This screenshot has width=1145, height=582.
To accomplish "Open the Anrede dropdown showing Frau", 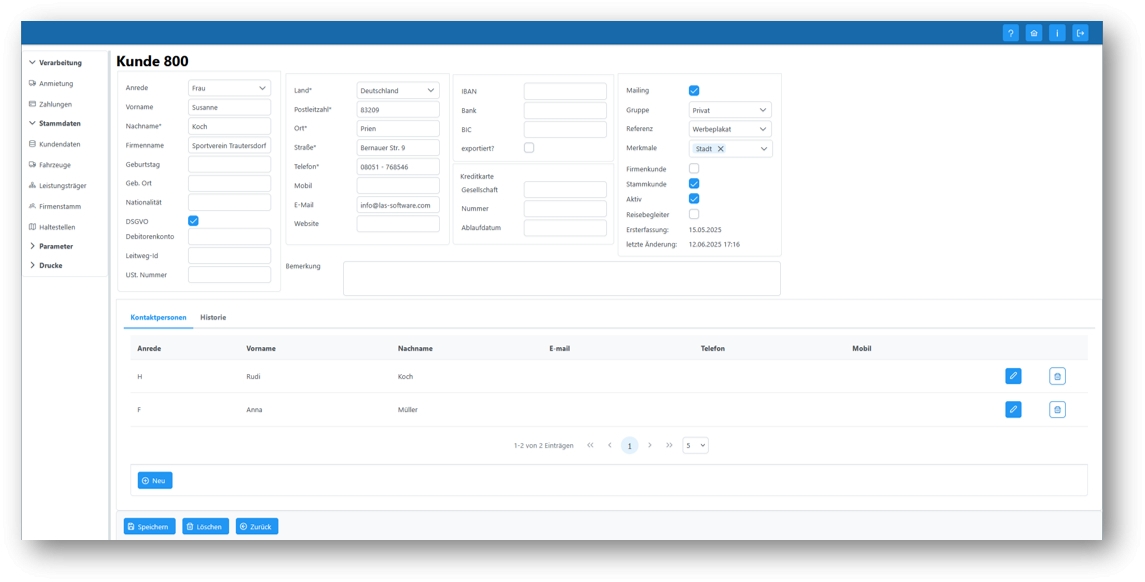I will tap(229, 88).
